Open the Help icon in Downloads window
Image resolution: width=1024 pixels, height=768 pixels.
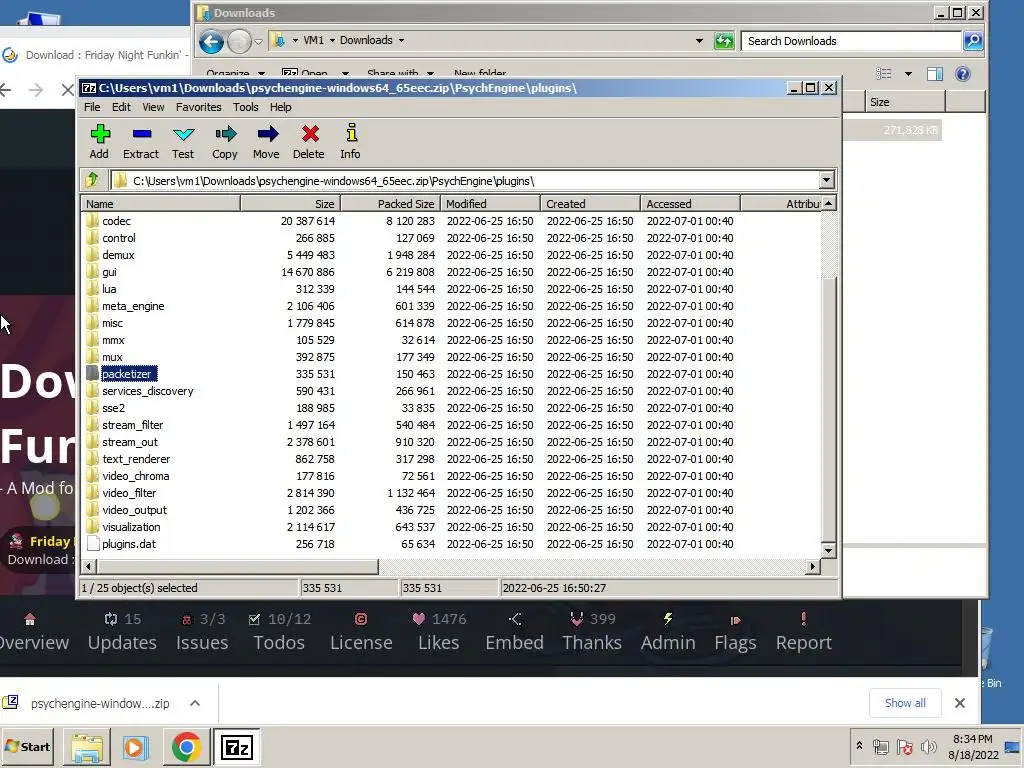pyautogui.click(x=963, y=73)
